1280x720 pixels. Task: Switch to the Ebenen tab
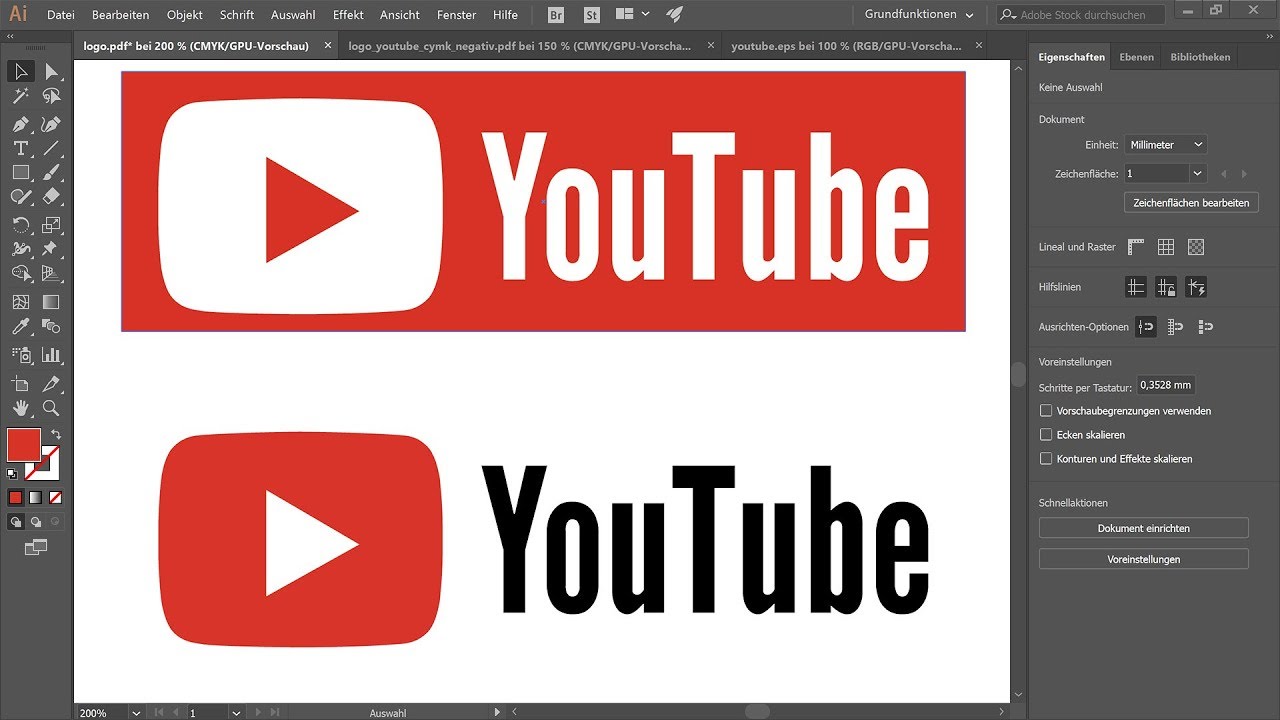[x=1136, y=57]
